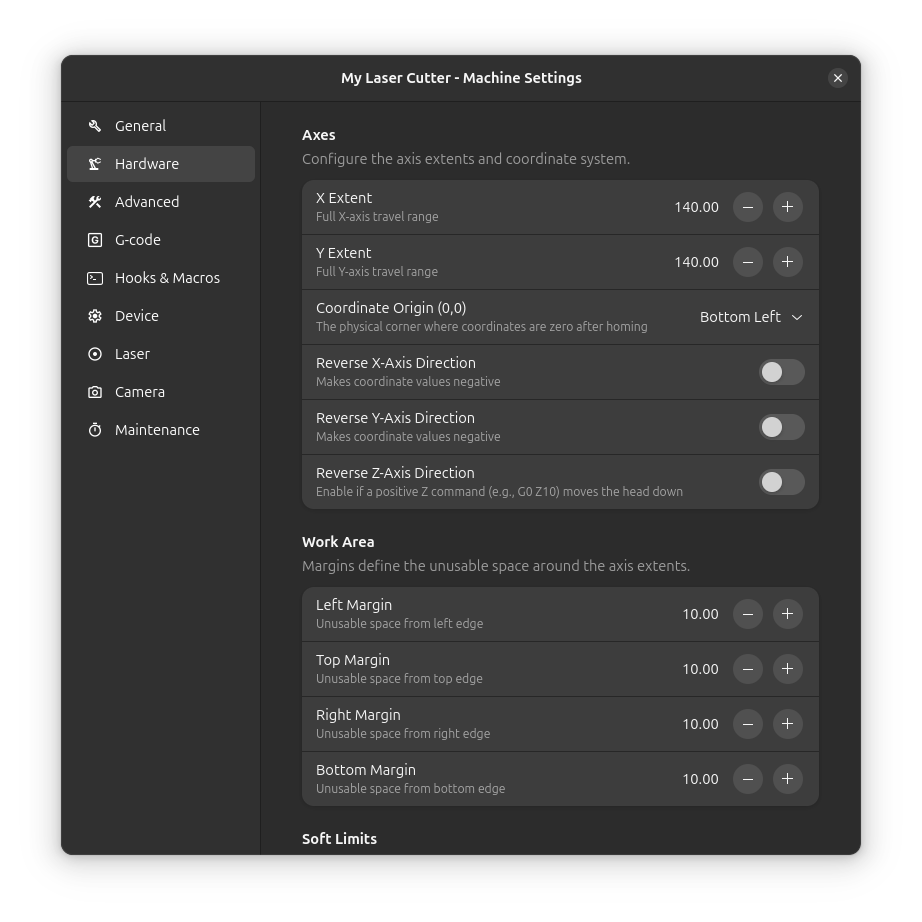This screenshot has height=922, width=922.
Task: Close the Machine Settings dialog
Action: (838, 78)
